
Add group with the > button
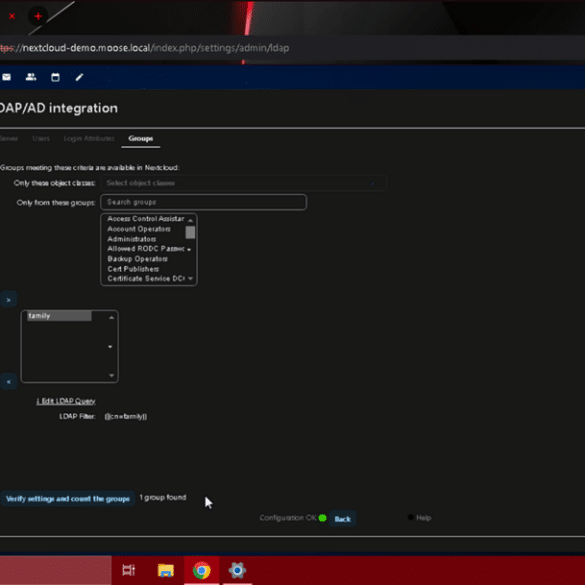pos(9,300)
